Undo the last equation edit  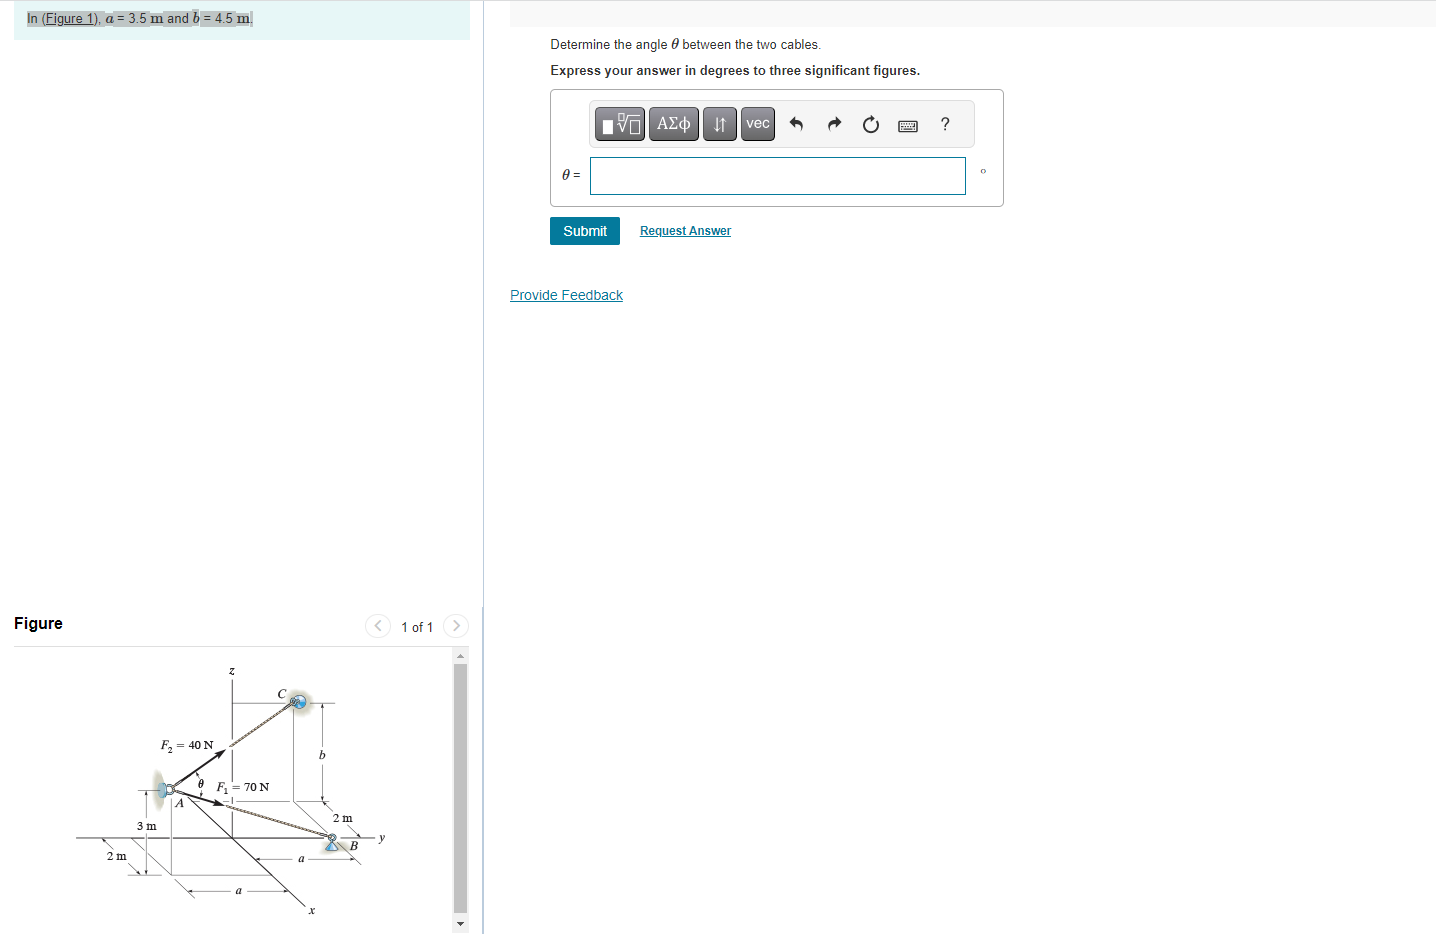coord(796,123)
